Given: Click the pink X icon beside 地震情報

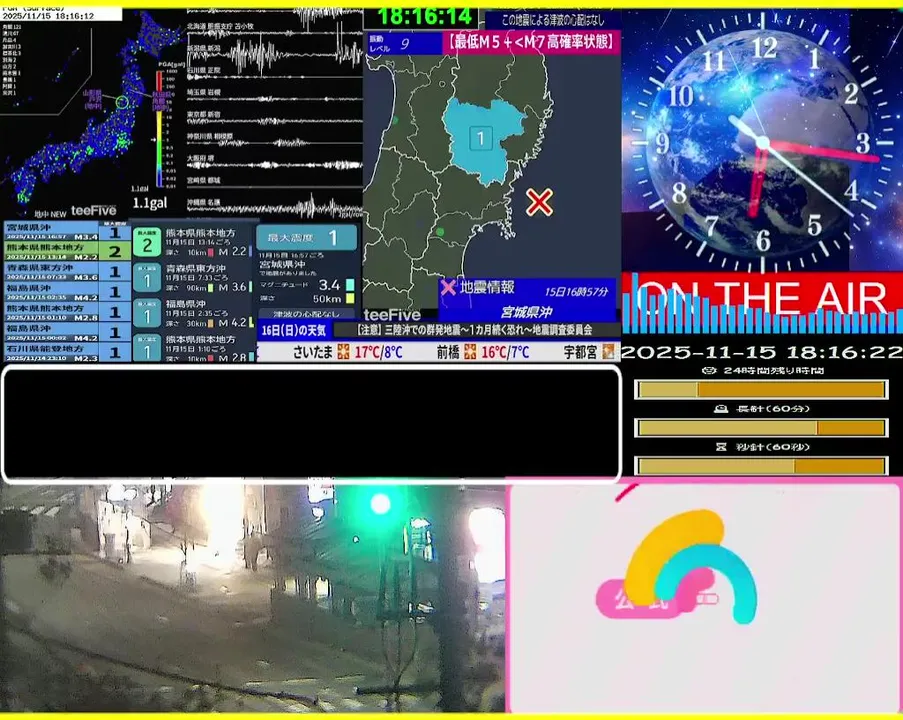Looking at the screenshot, I should click(x=448, y=287).
